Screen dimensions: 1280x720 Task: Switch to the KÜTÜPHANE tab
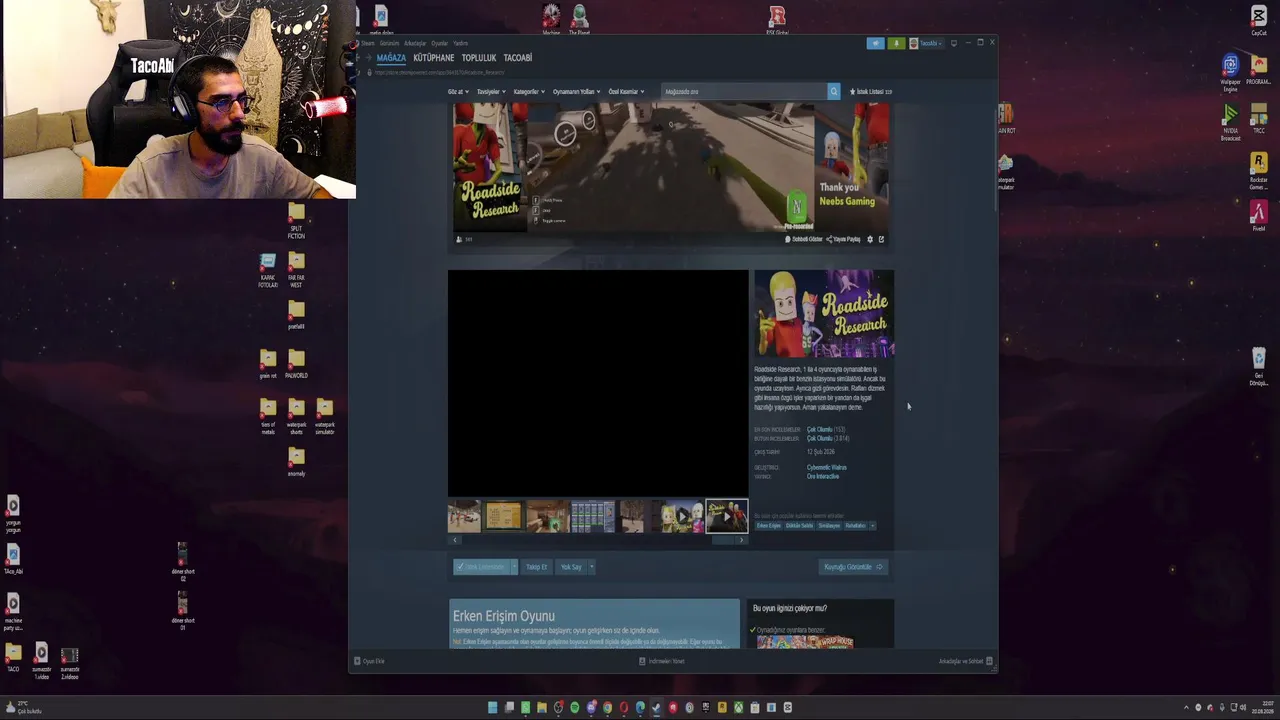434,58
